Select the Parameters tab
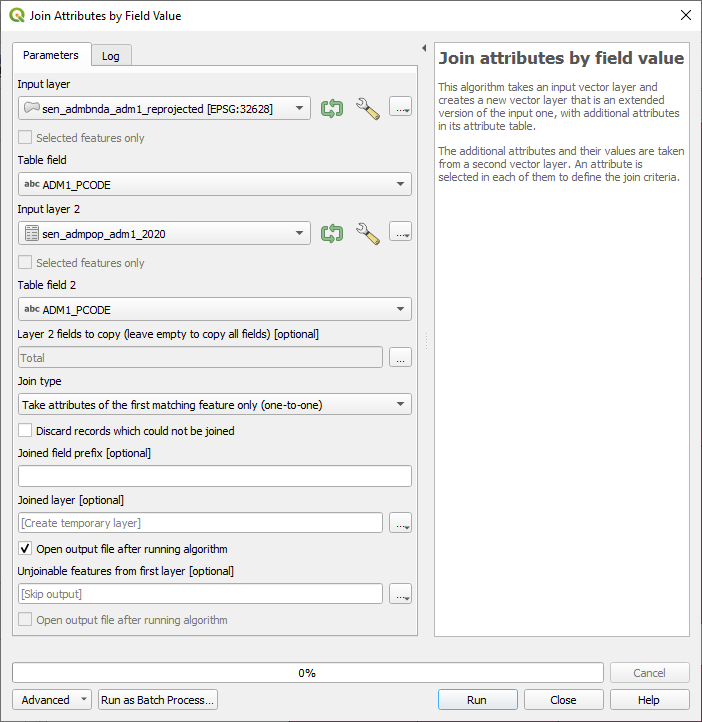Image resolution: width=702 pixels, height=722 pixels. [x=51, y=55]
